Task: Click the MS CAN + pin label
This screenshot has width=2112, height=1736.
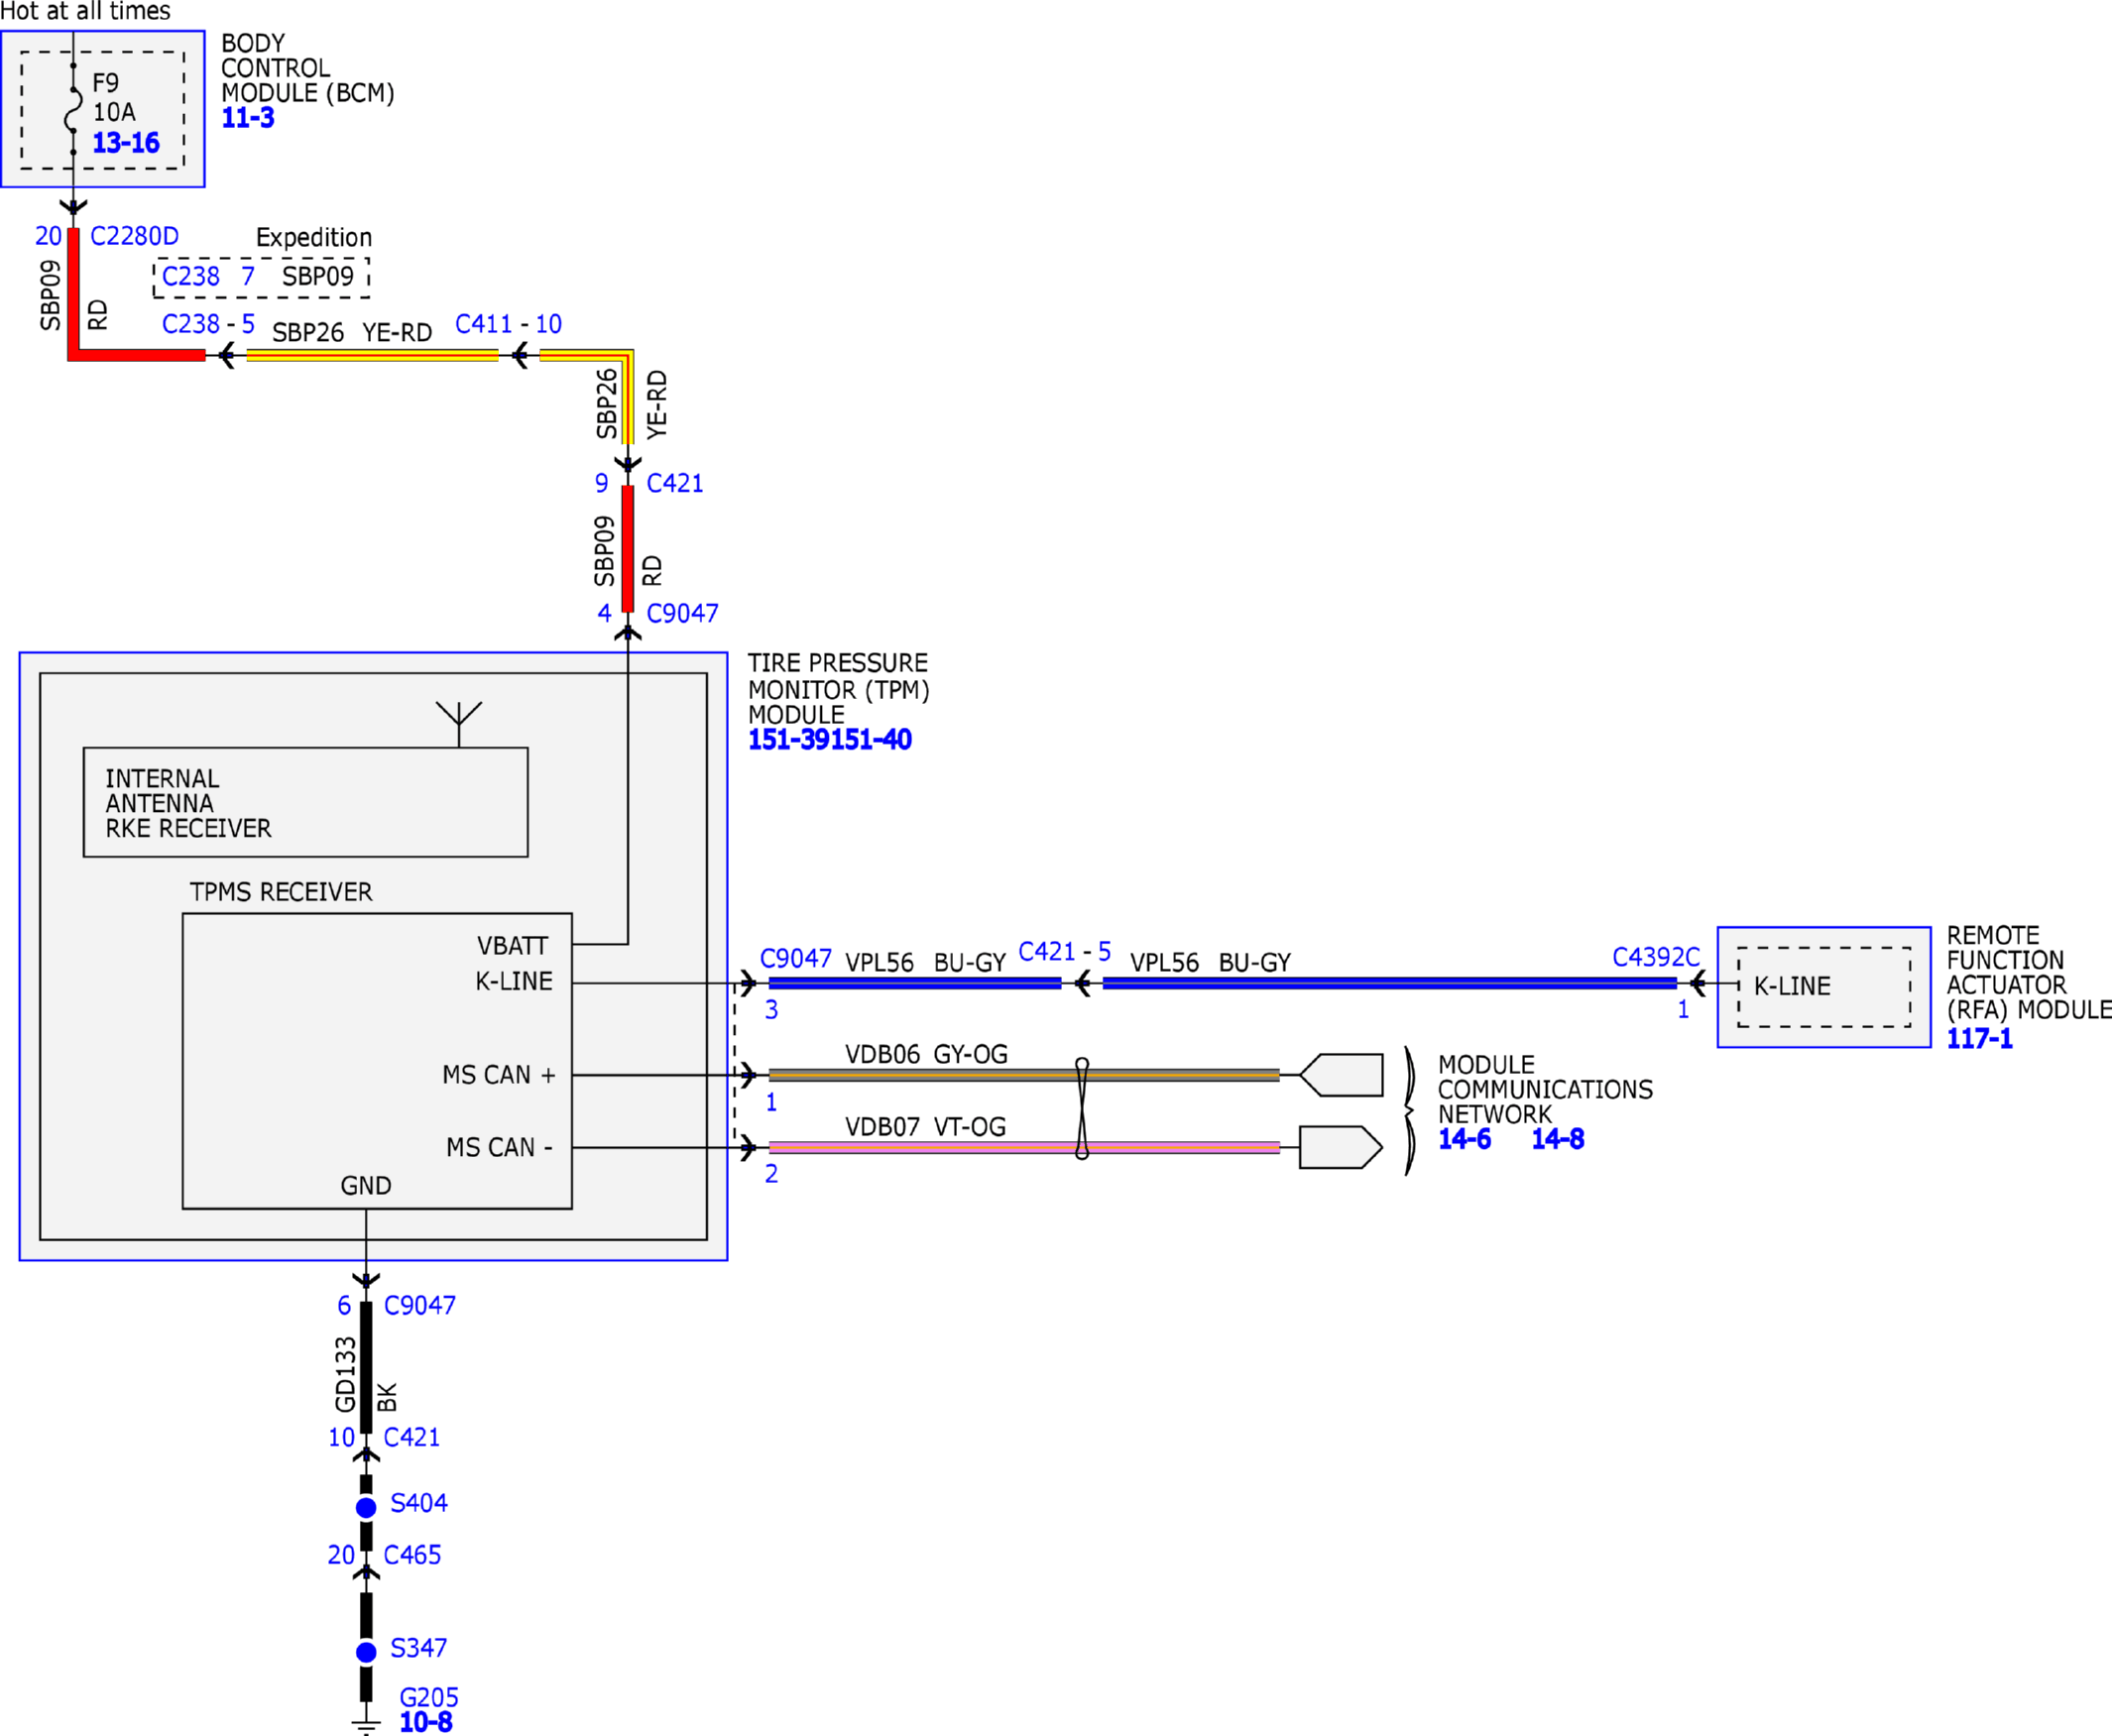Action: (x=499, y=1075)
